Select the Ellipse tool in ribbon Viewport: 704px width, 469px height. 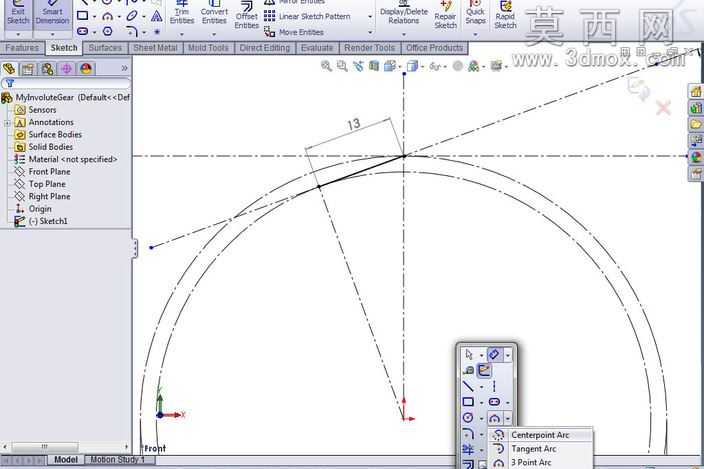pyautogui.click(x=132, y=16)
